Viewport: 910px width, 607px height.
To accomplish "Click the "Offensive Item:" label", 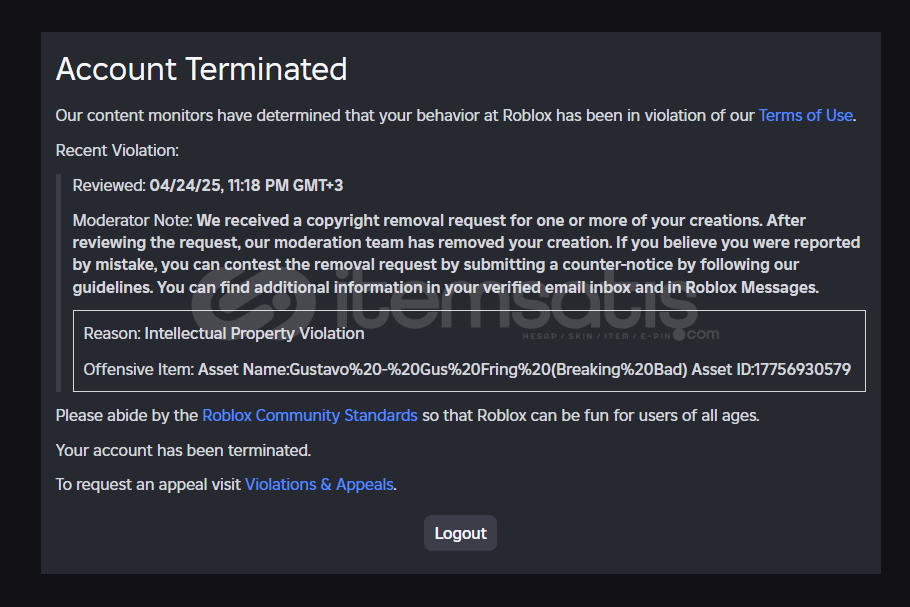I will 138,369.
